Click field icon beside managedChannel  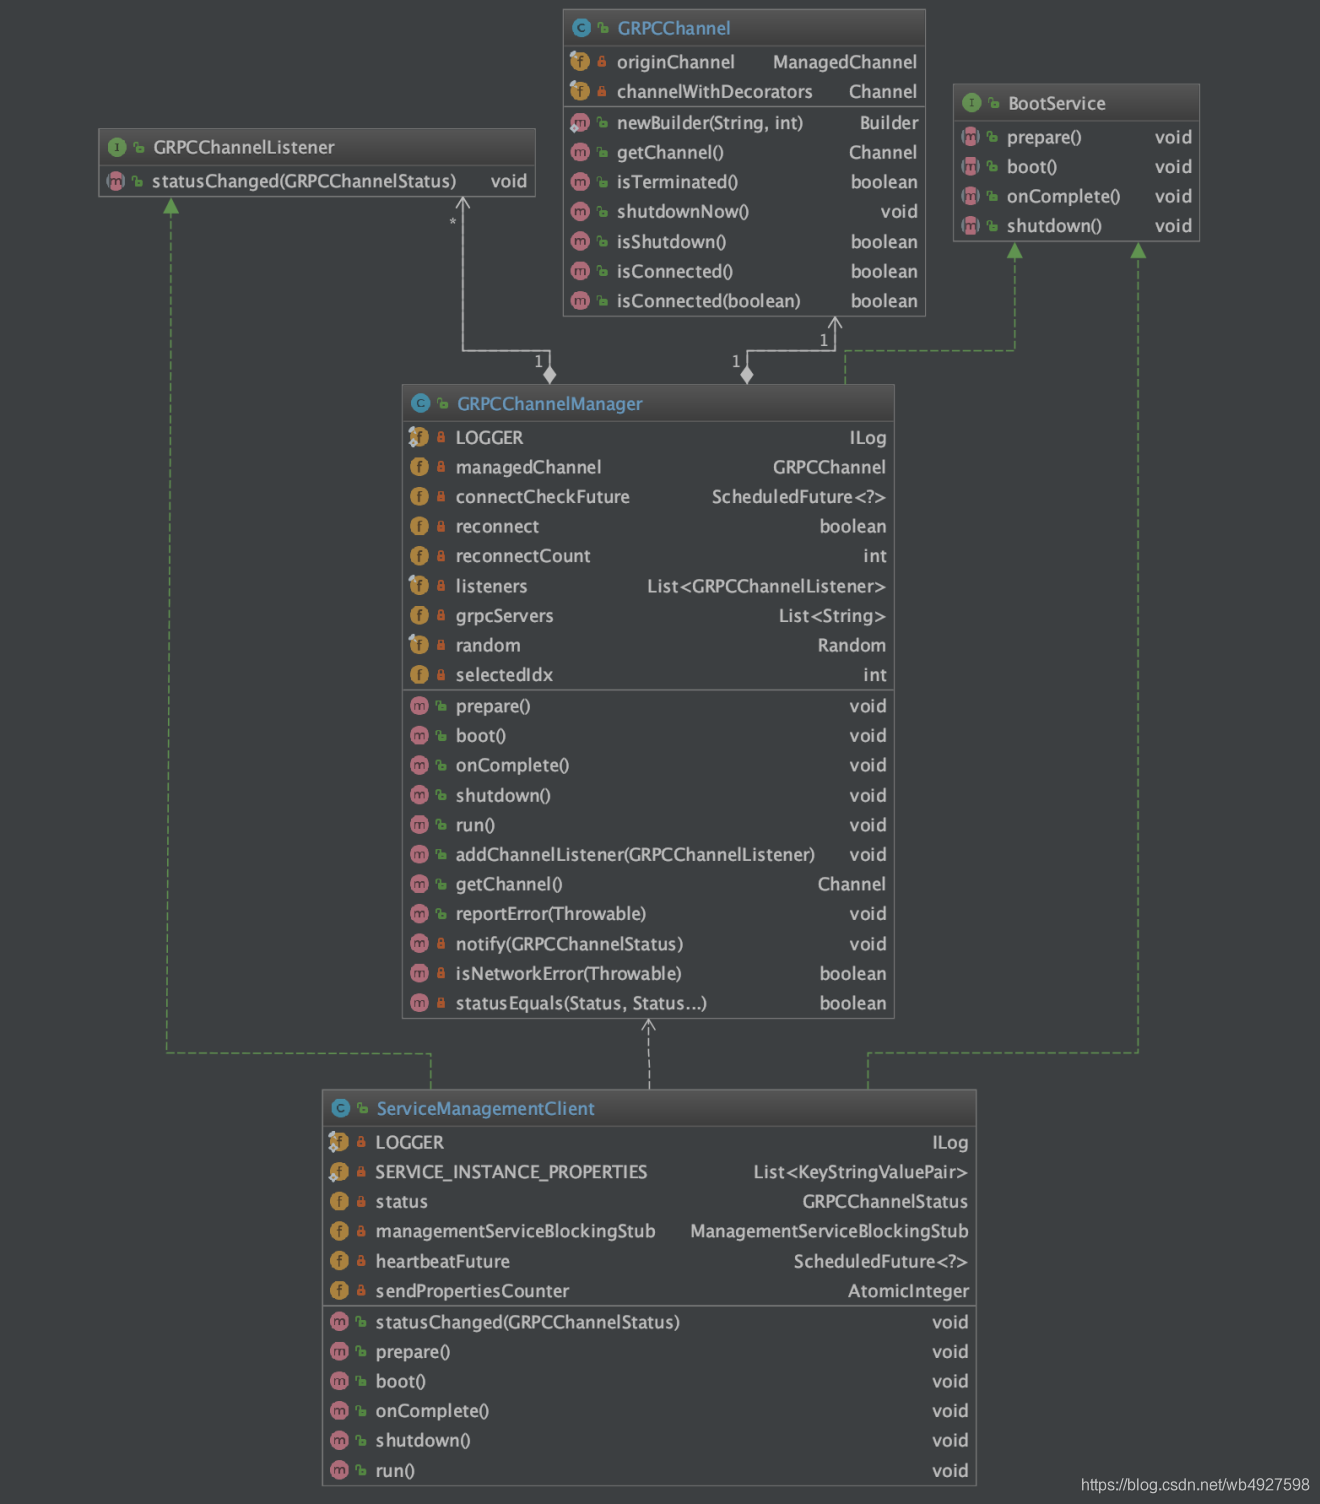(x=419, y=467)
